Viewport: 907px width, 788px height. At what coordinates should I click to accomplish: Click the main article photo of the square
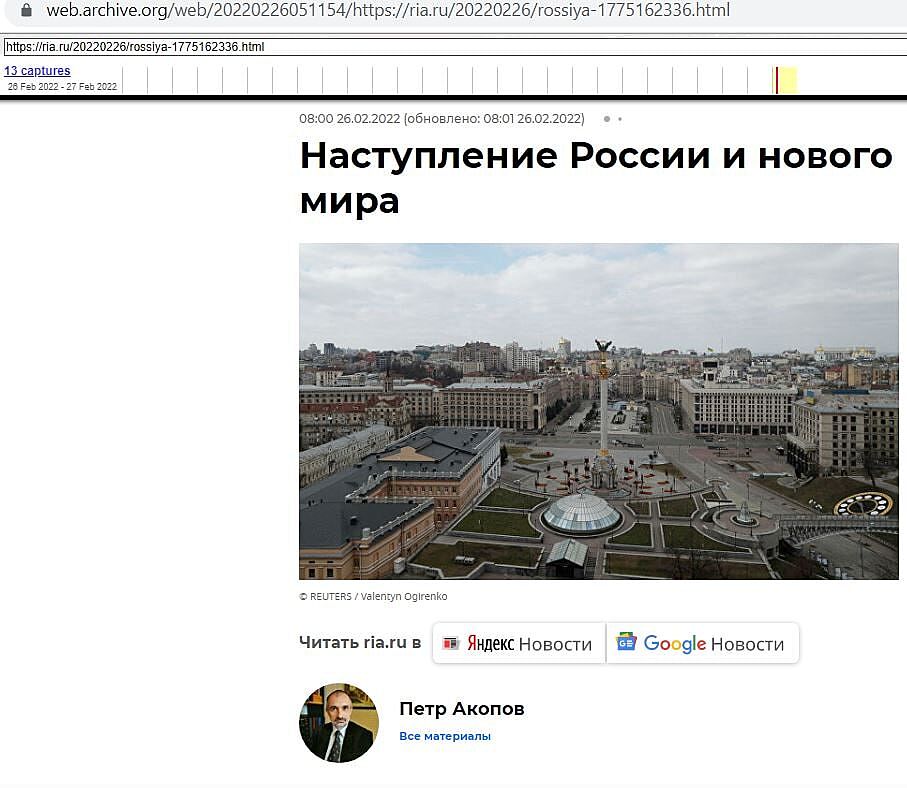pyautogui.click(x=598, y=411)
